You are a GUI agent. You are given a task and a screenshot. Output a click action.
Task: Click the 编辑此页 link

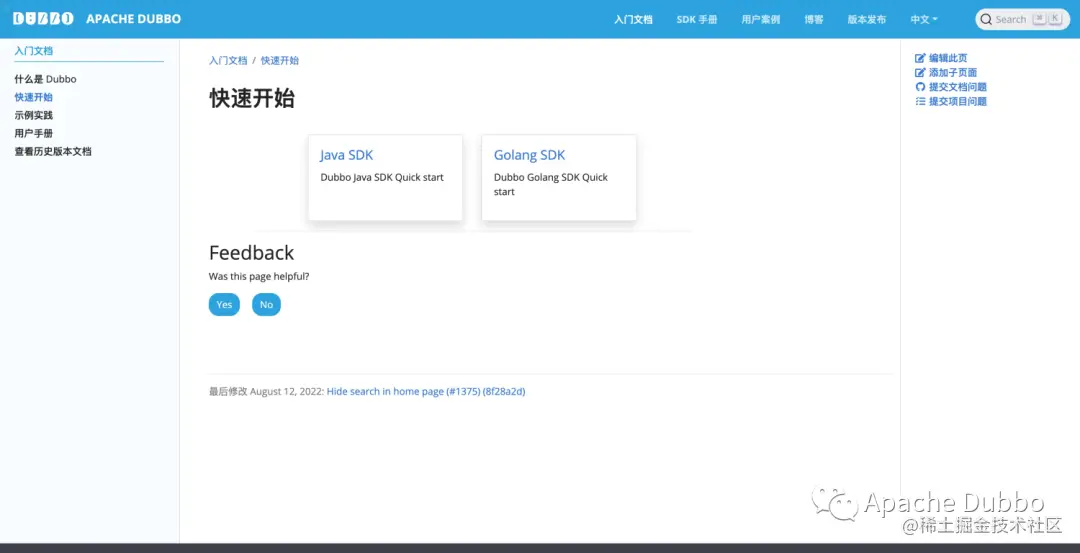[x=948, y=59]
